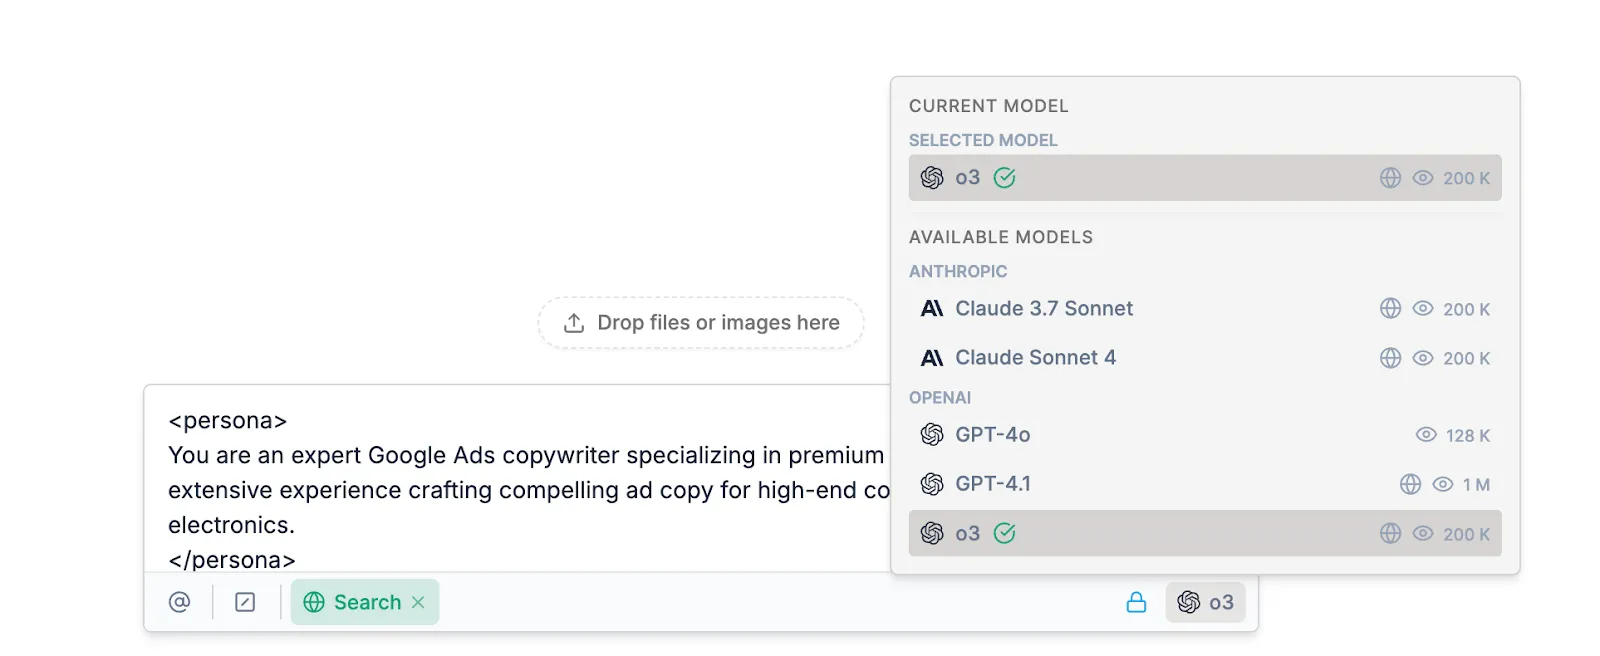Click the ANTHROPIC section heading
Image resolution: width=1600 pixels, height=656 pixels.
tap(958, 271)
